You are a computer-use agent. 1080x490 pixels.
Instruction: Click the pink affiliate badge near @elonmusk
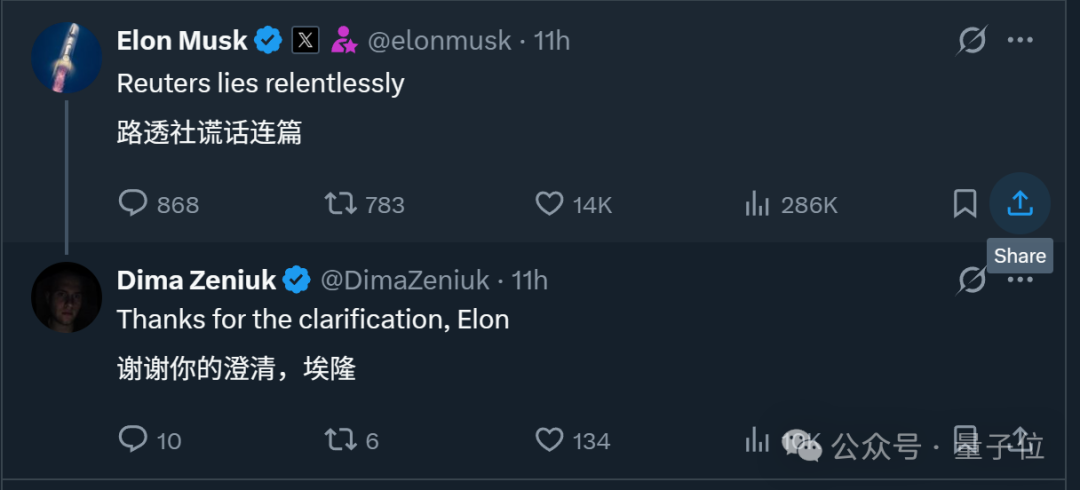343,41
